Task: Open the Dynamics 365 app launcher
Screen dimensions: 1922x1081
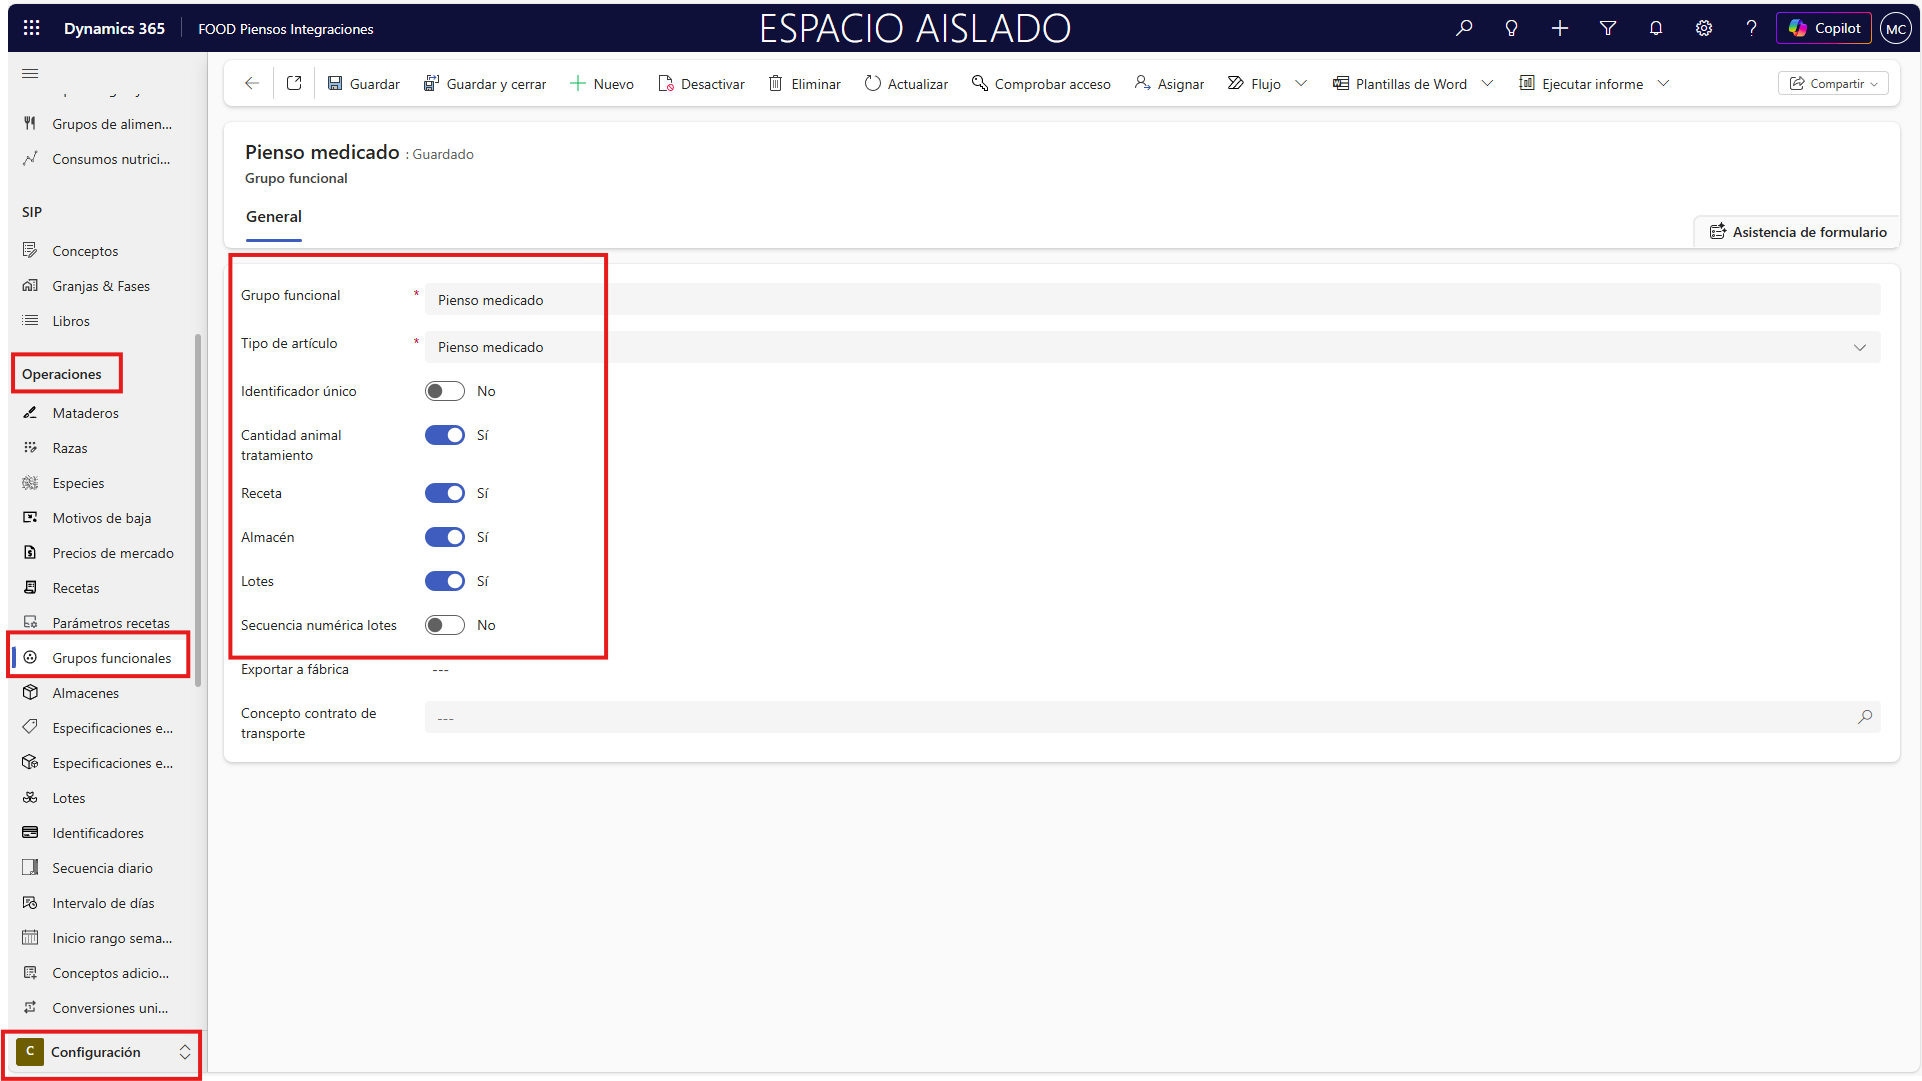Action: tap(32, 28)
